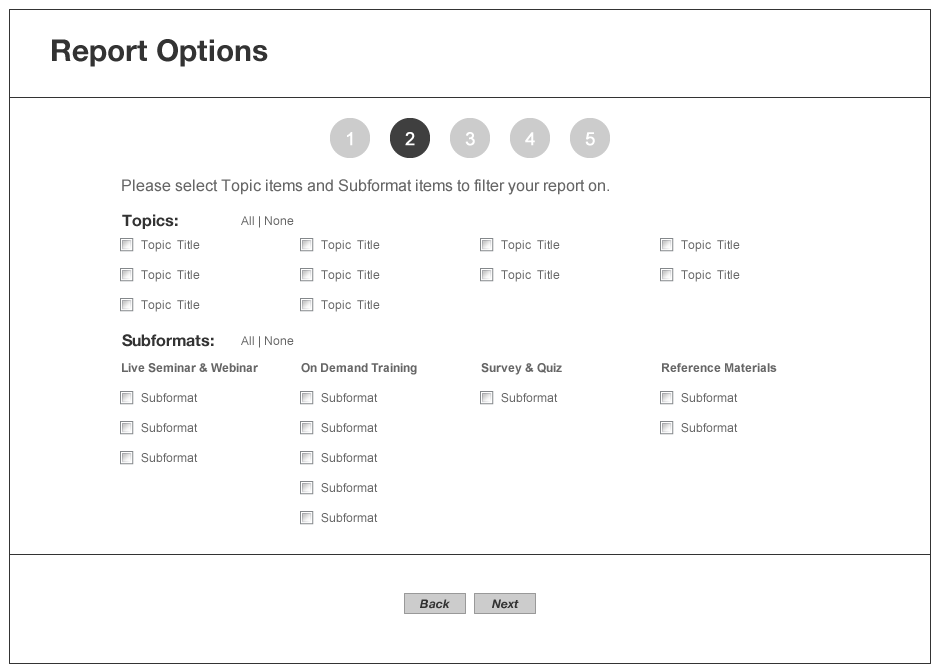Select fourth Subformat under On Demand Training
This screenshot has height=672, width=940.
pyautogui.click(x=306, y=488)
